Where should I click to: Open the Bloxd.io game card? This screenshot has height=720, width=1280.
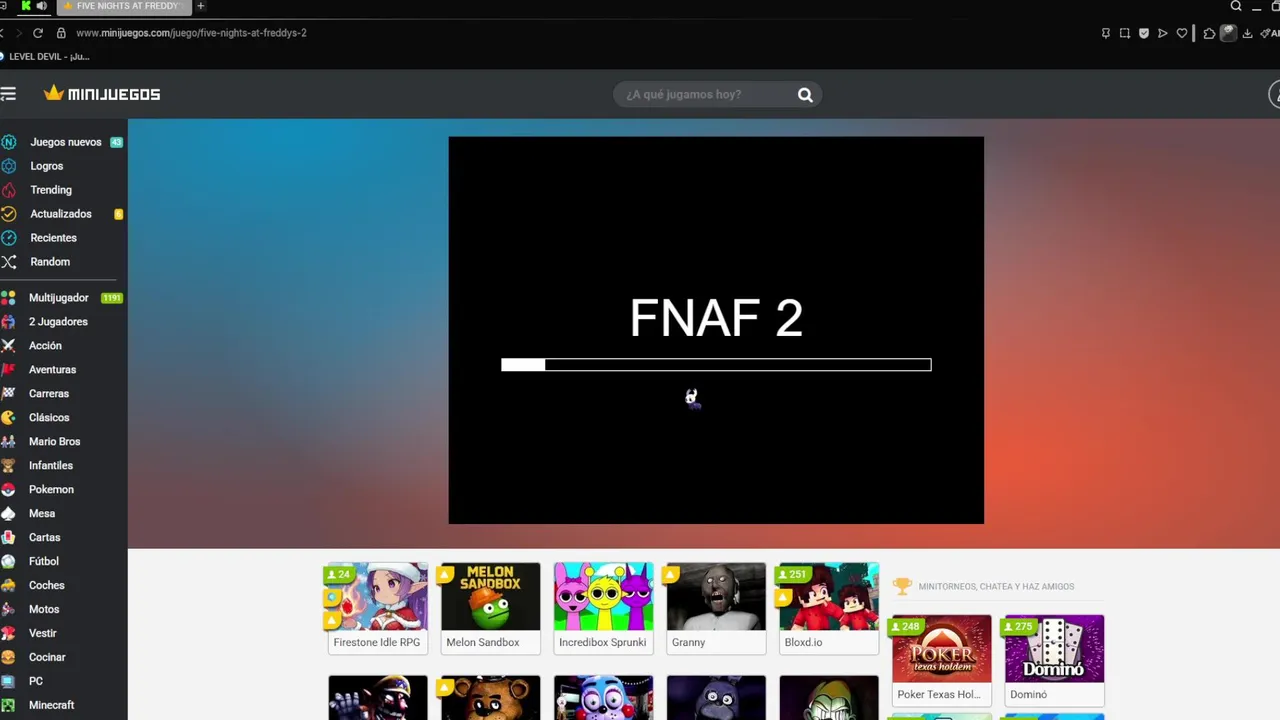(x=829, y=608)
